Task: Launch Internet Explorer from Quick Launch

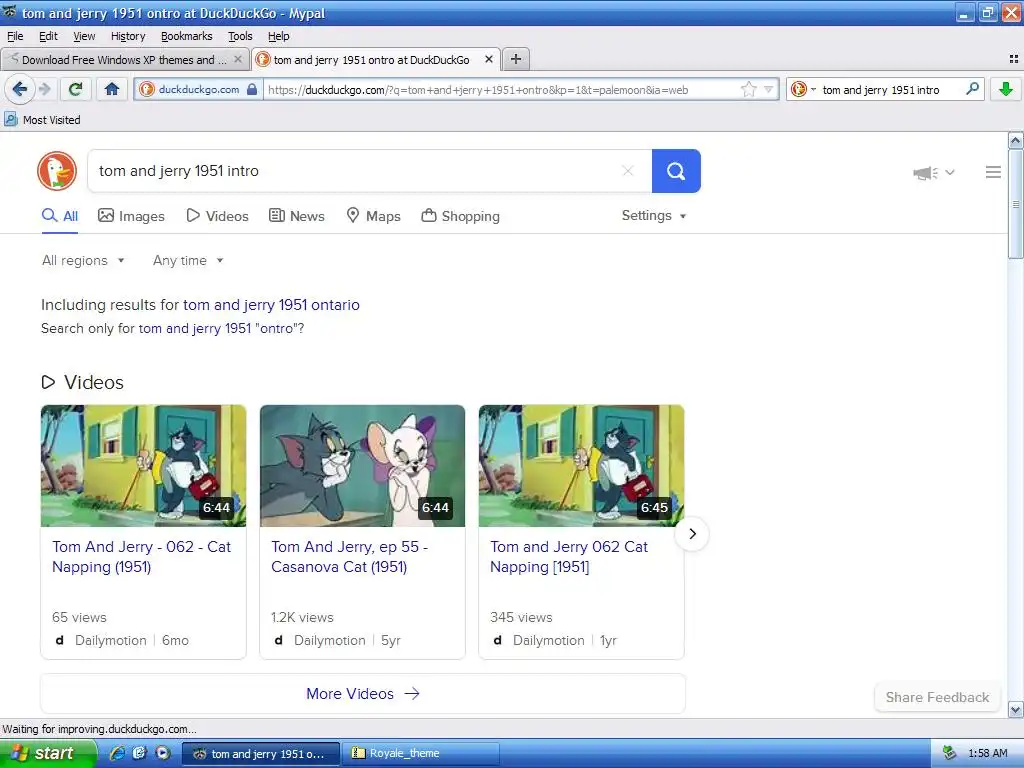Action: pyautogui.click(x=117, y=753)
